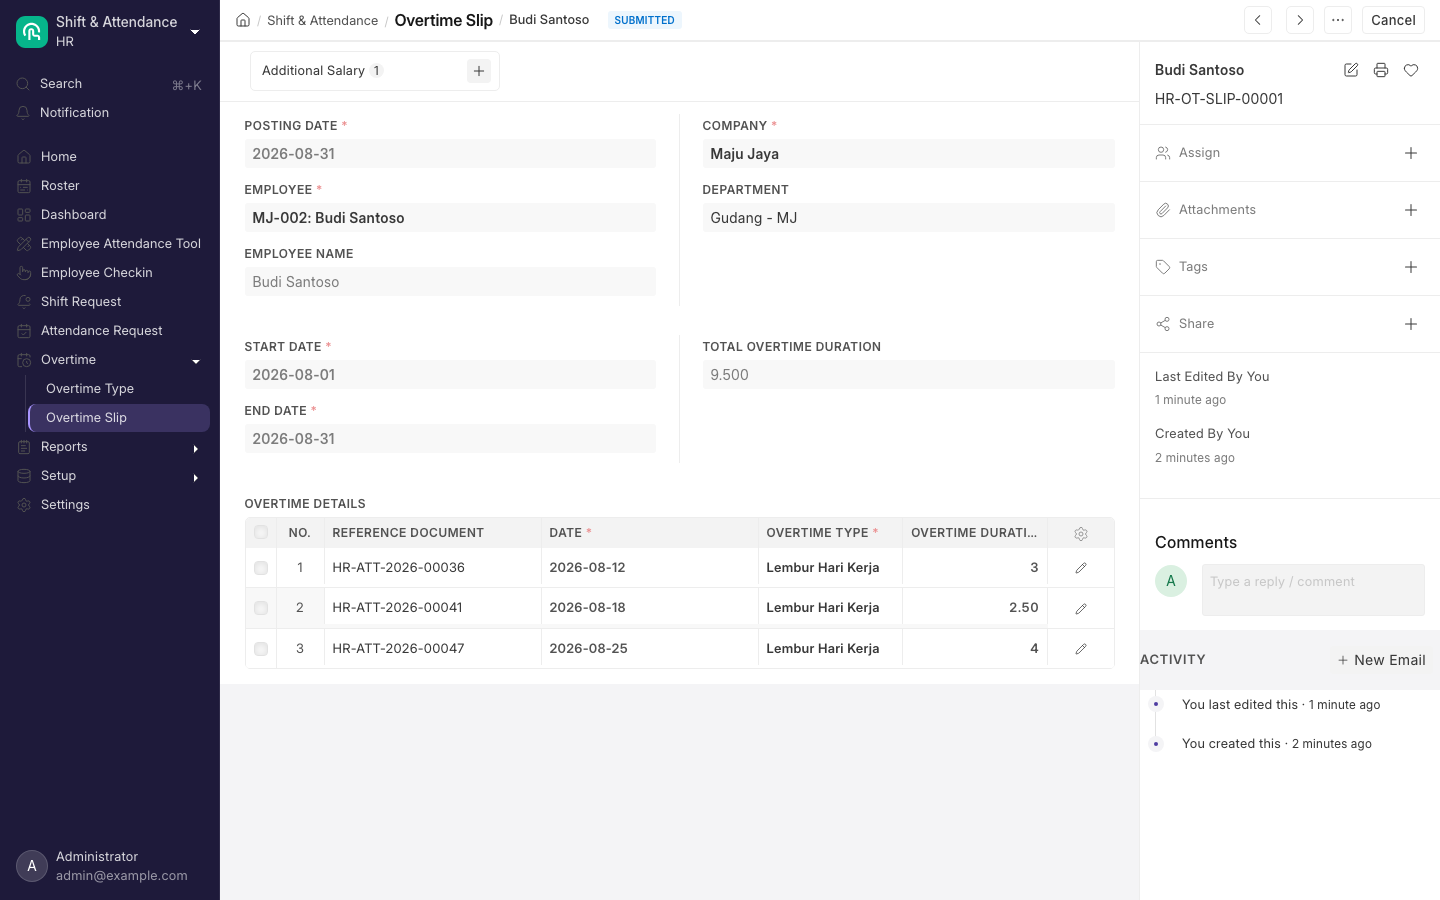Check the row for 2026-08-18 overtime

pyautogui.click(x=261, y=608)
